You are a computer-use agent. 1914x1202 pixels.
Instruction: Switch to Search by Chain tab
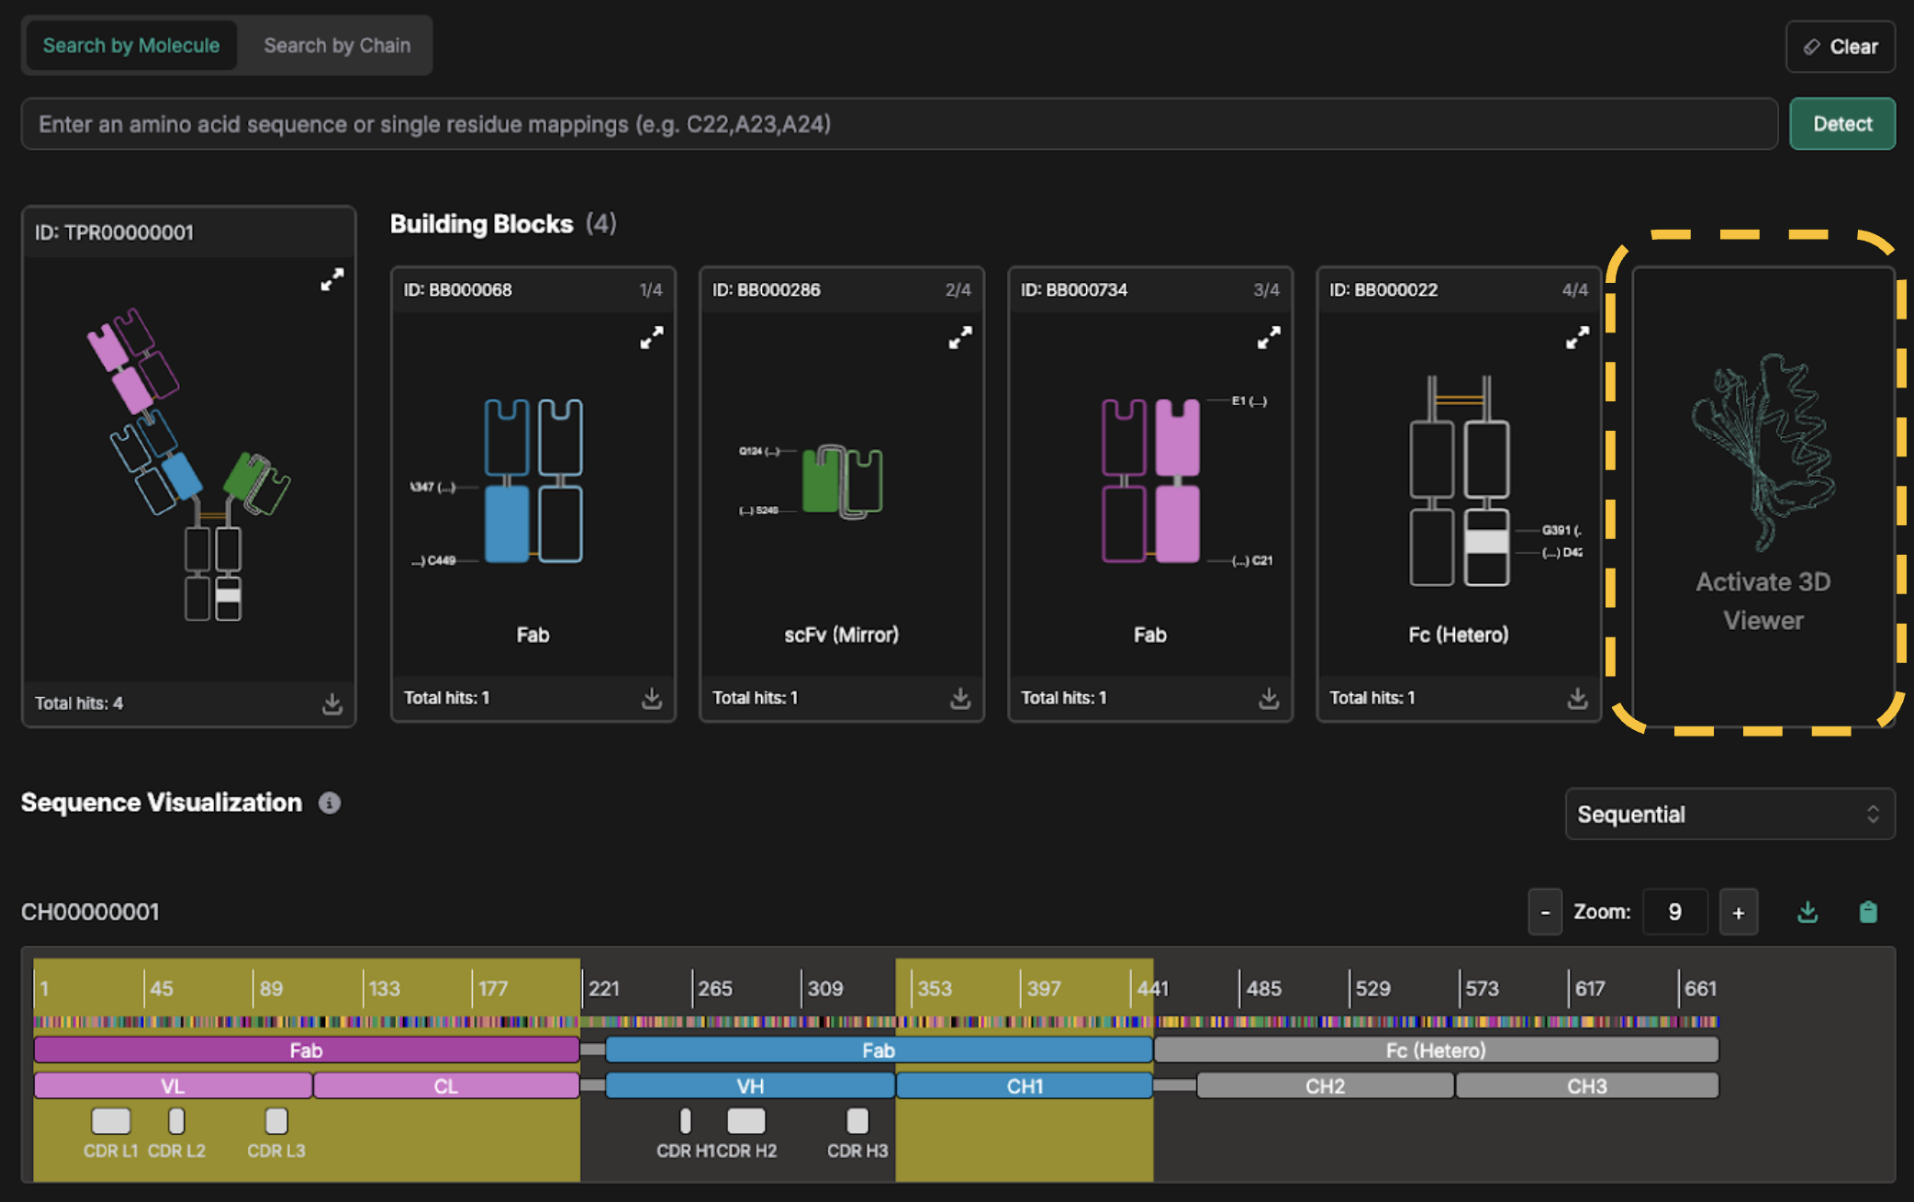pos(337,46)
